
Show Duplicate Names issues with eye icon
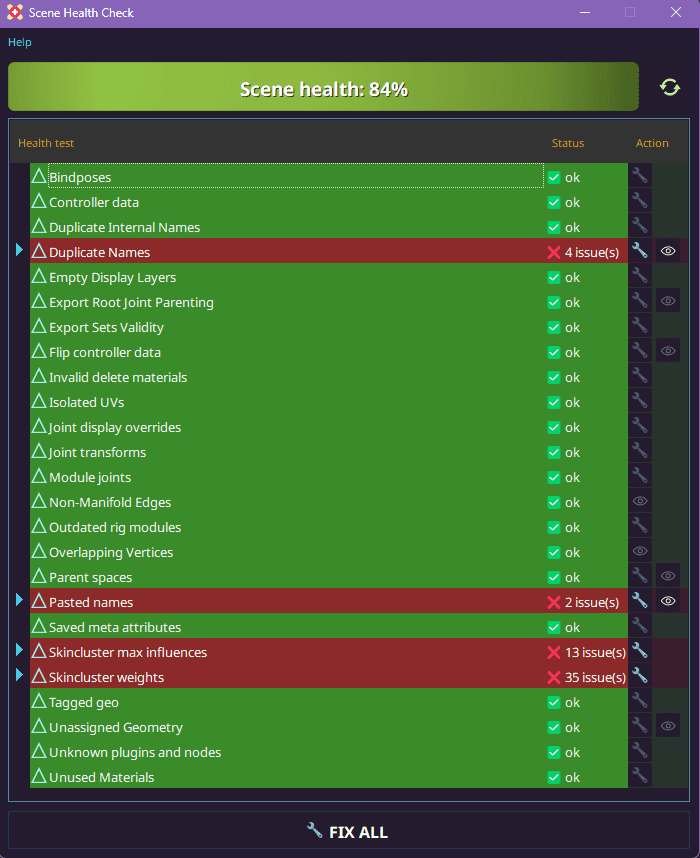point(668,251)
